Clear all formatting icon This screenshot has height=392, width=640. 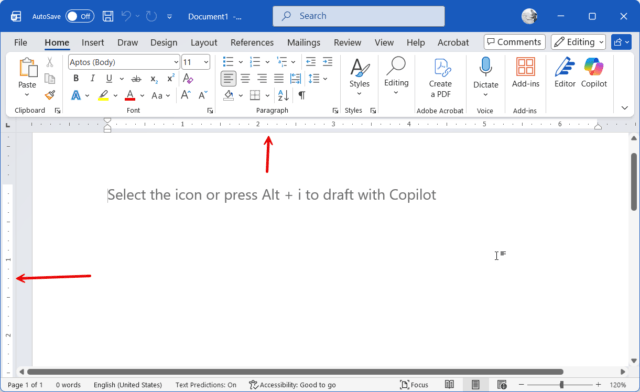pyautogui.click(x=188, y=78)
